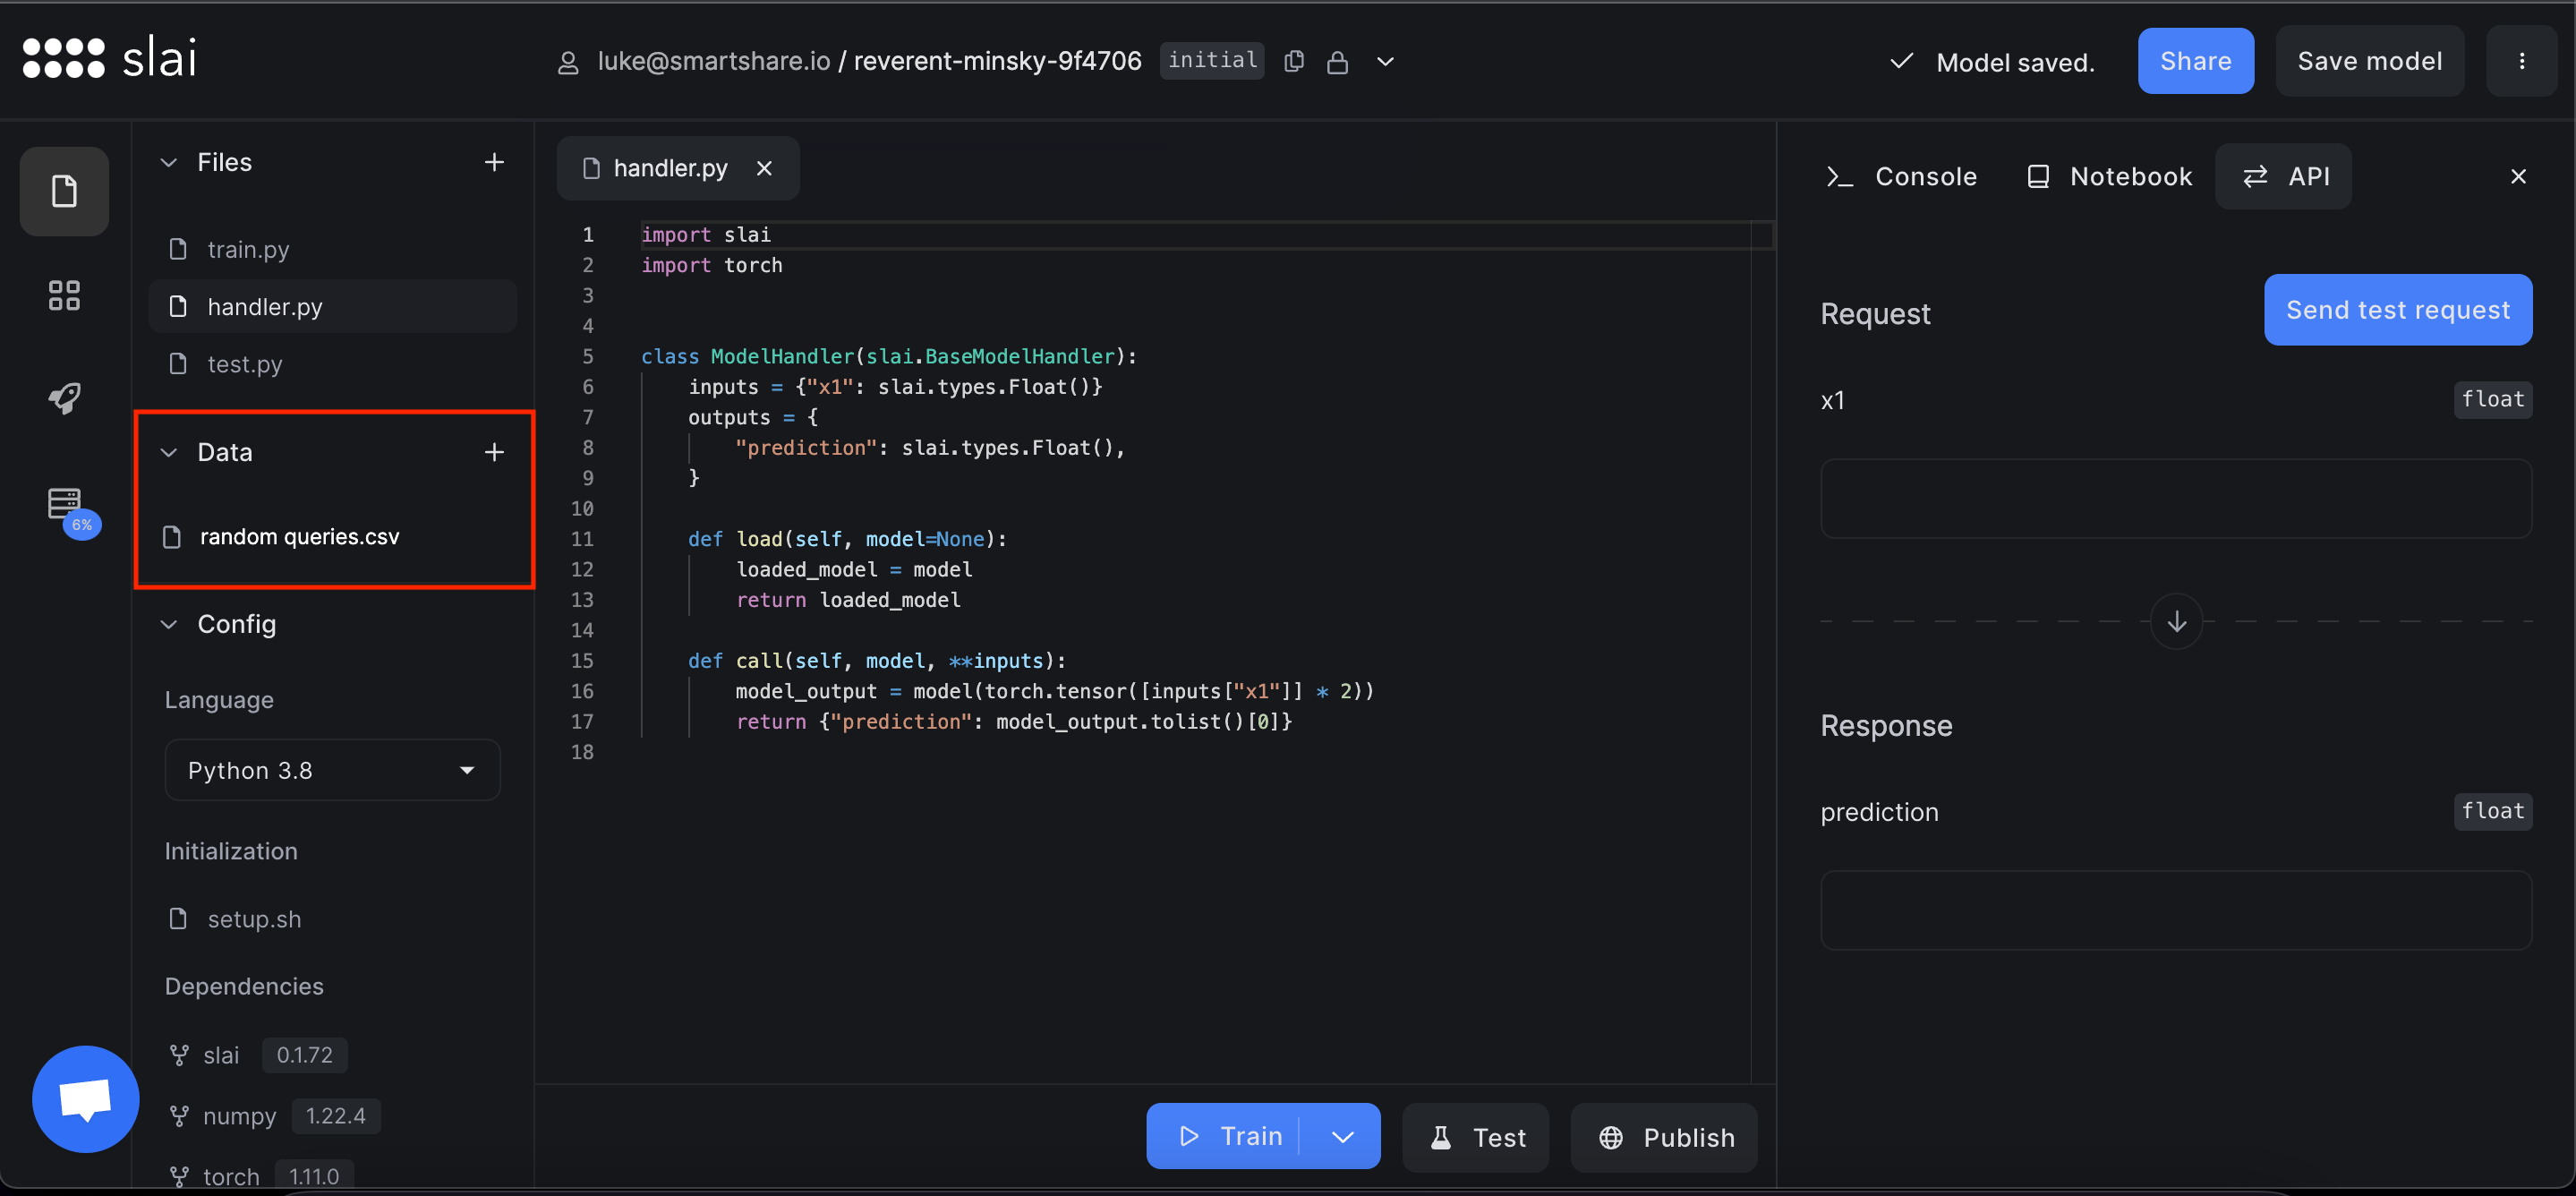
Task: Collapse the Config section
Action: (169, 624)
